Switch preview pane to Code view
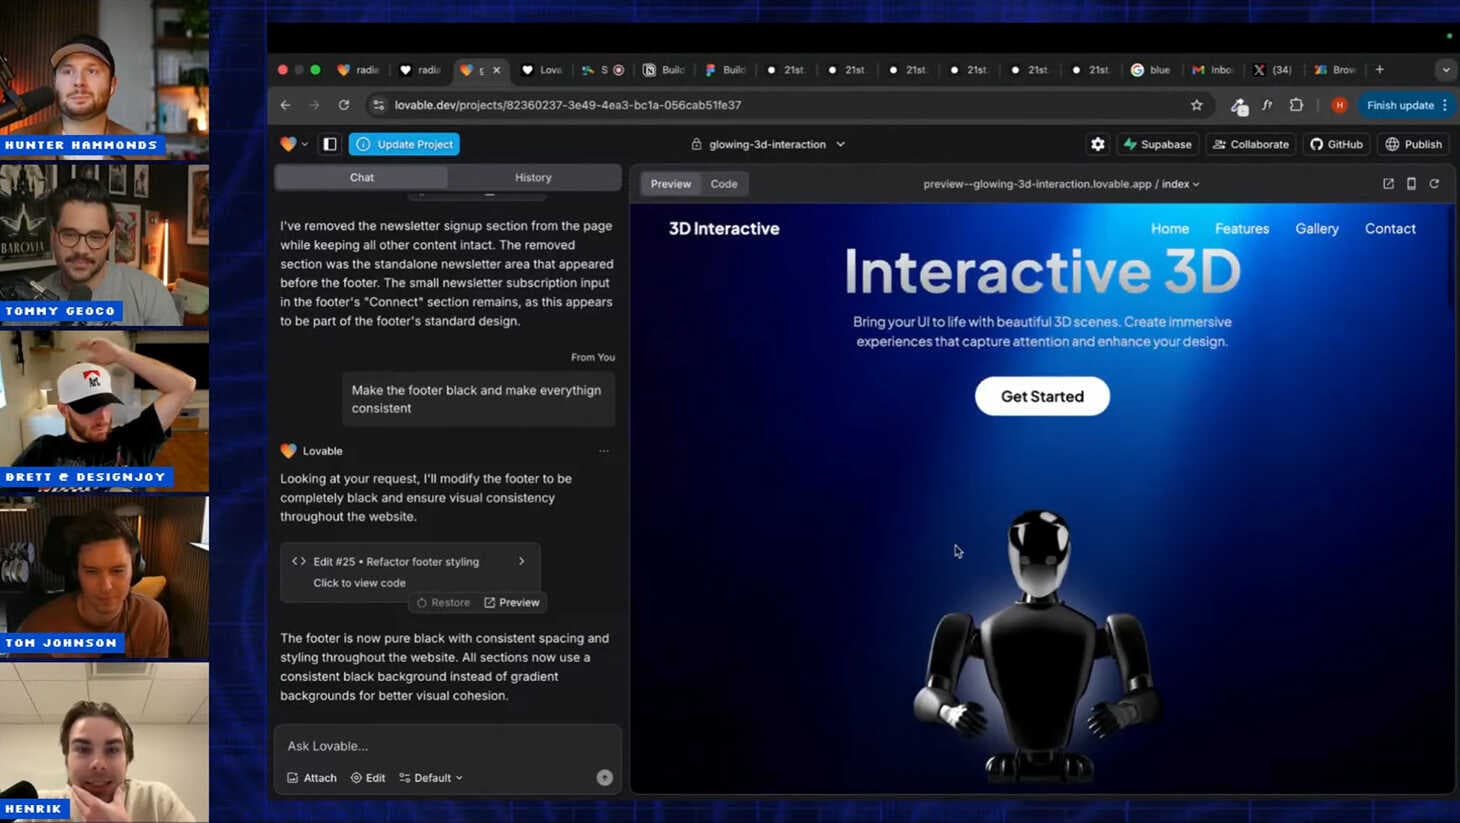This screenshot has height=823, width=1460. [723, 184]
